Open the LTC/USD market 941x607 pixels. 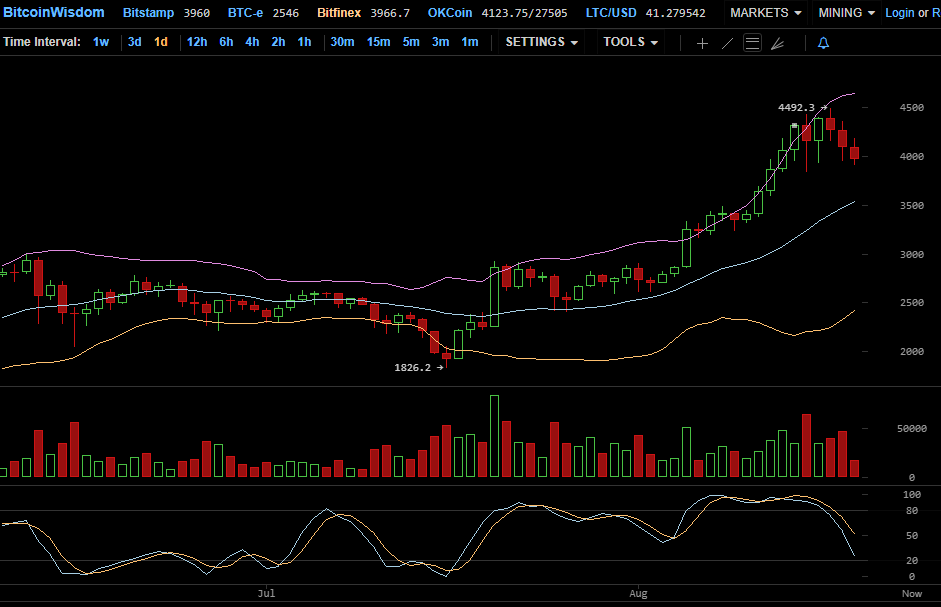(611, 13)
